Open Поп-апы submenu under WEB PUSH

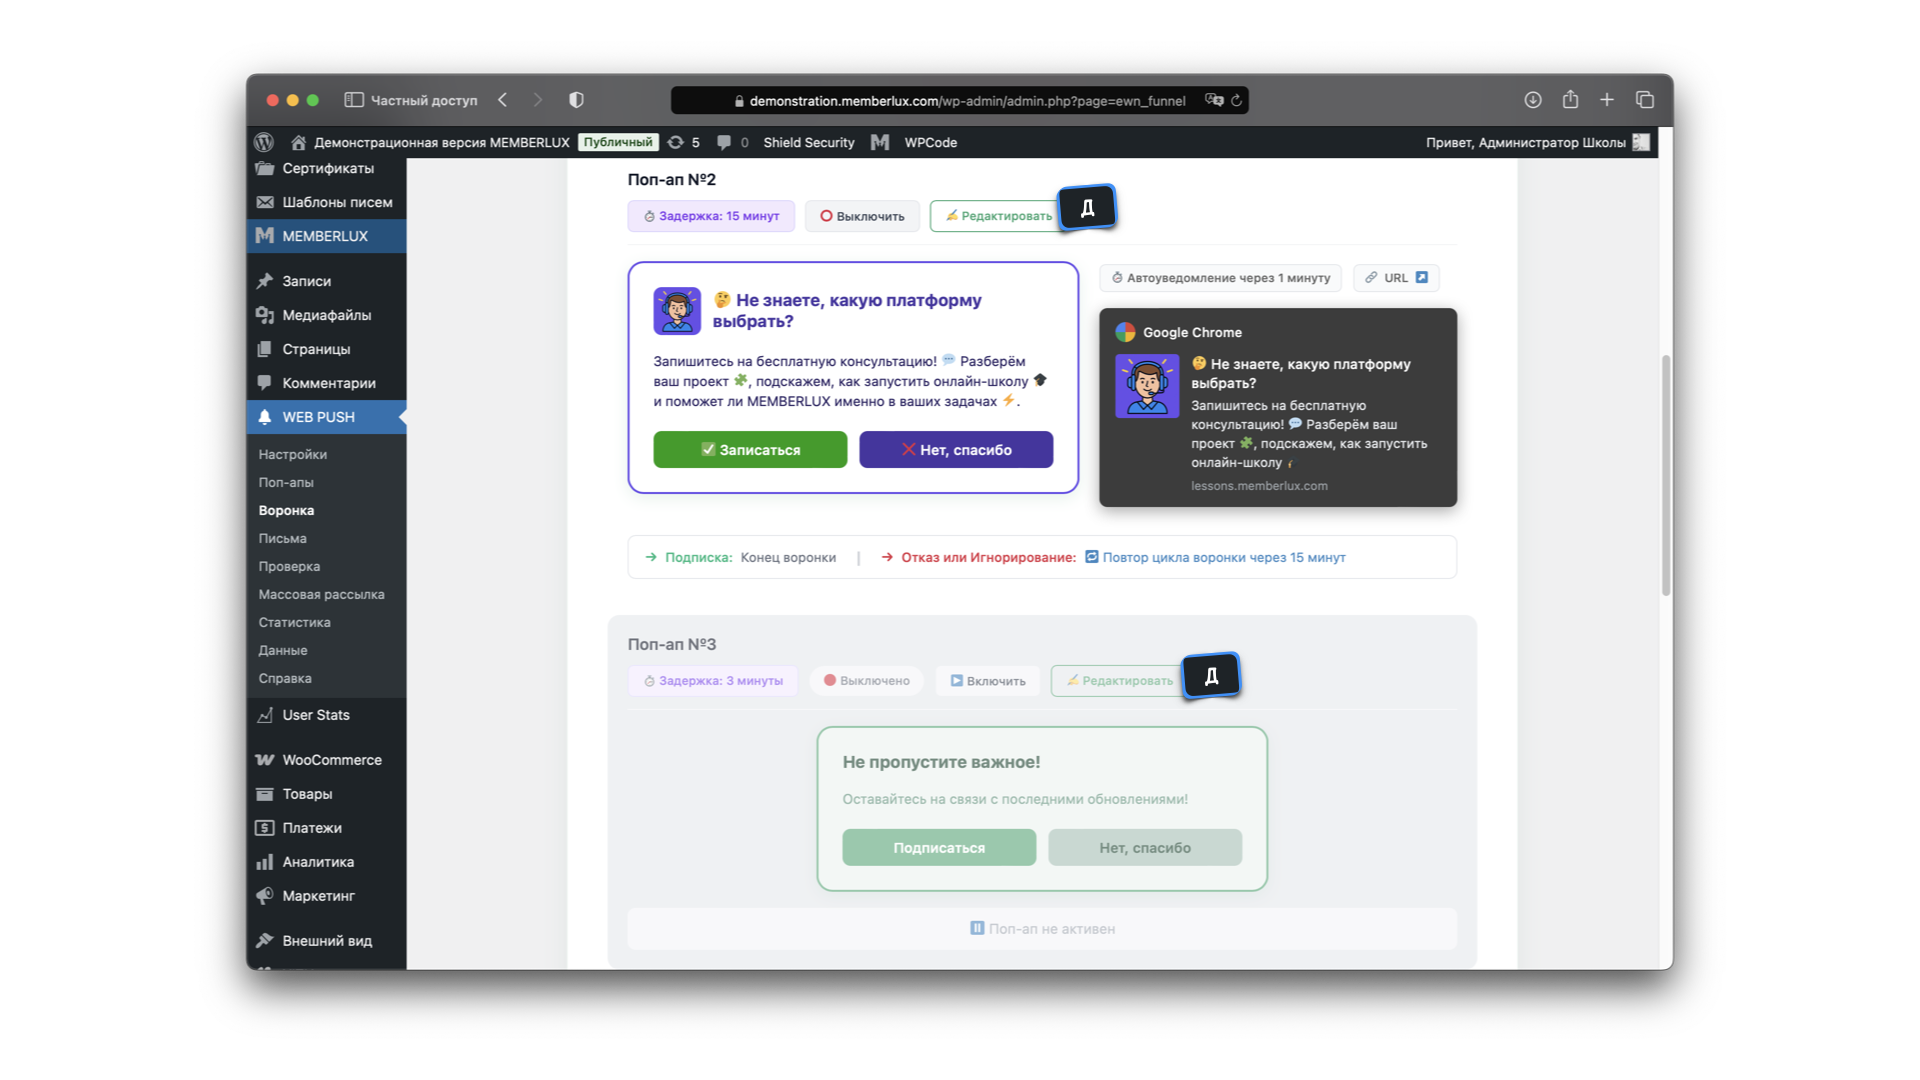[286, 482]
